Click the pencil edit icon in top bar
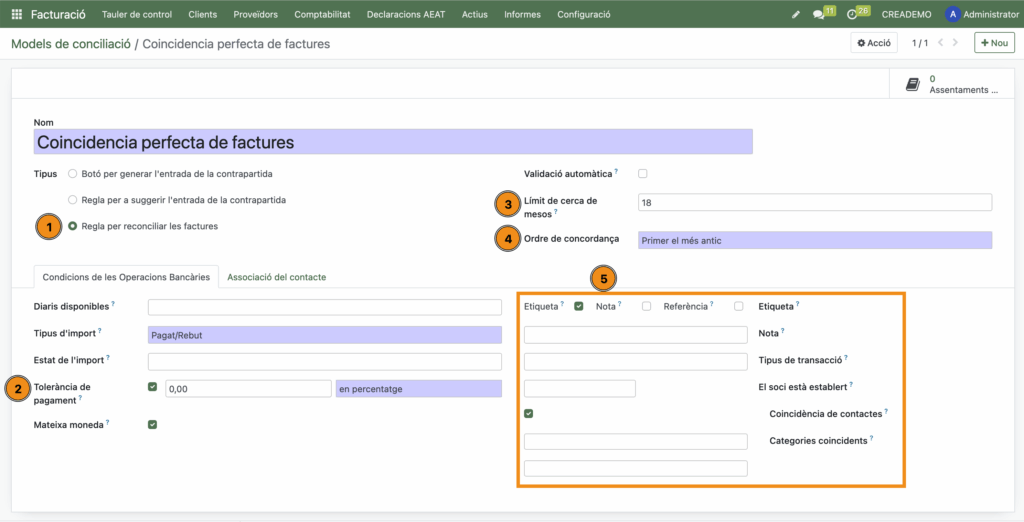The width and height of the screenshot is (1024, 522). 796,15
